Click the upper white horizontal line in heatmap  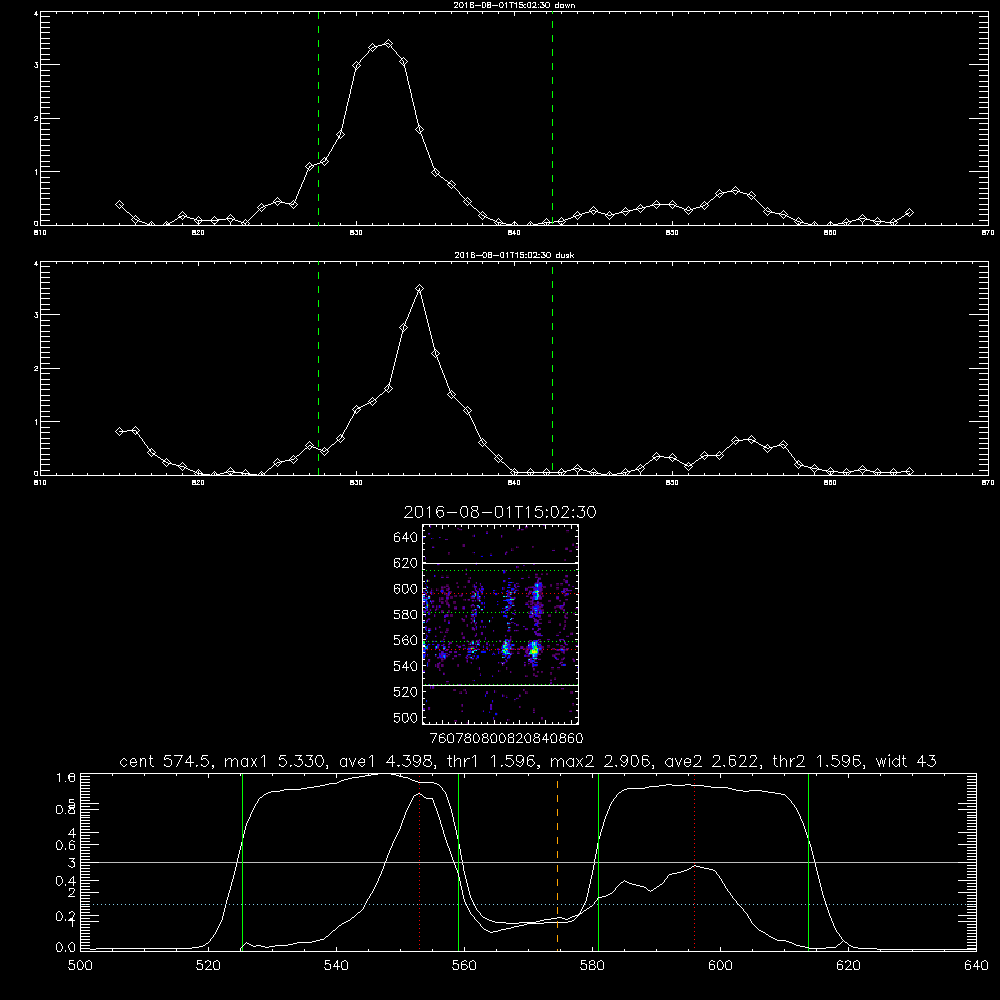[500, 563]
